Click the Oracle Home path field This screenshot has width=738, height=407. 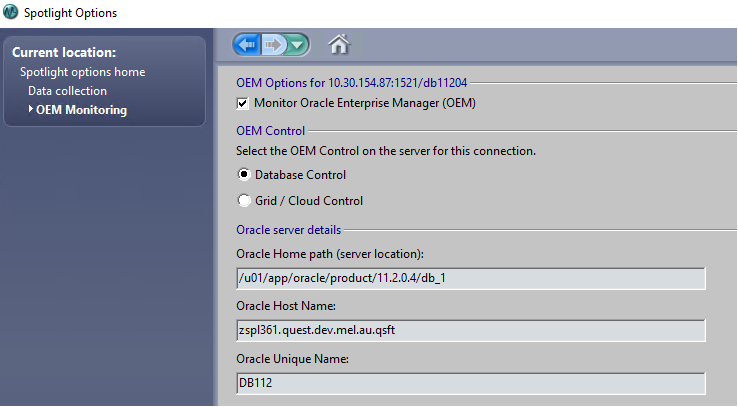pos(471,279)
